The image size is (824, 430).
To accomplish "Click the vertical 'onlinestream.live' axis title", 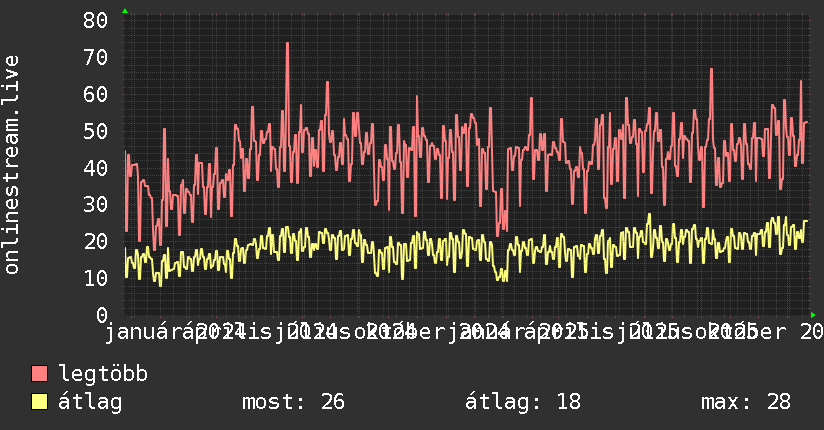I will 12,165.
